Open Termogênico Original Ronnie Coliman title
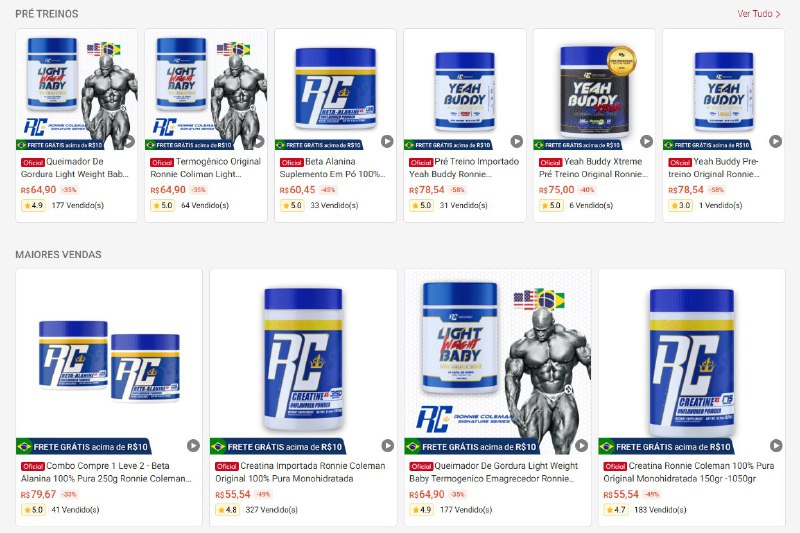The width and height of the screenshot is (800, 533). pos(206,168)
